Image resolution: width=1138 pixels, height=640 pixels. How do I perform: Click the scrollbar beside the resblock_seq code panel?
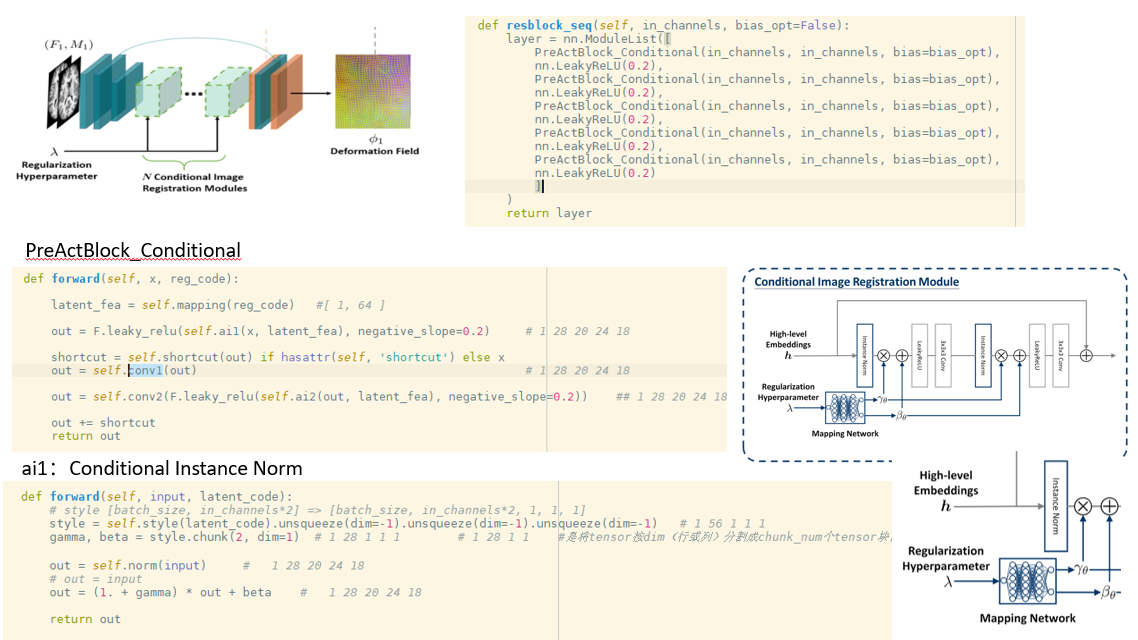pyautogui.click(x=1019, y=110)
